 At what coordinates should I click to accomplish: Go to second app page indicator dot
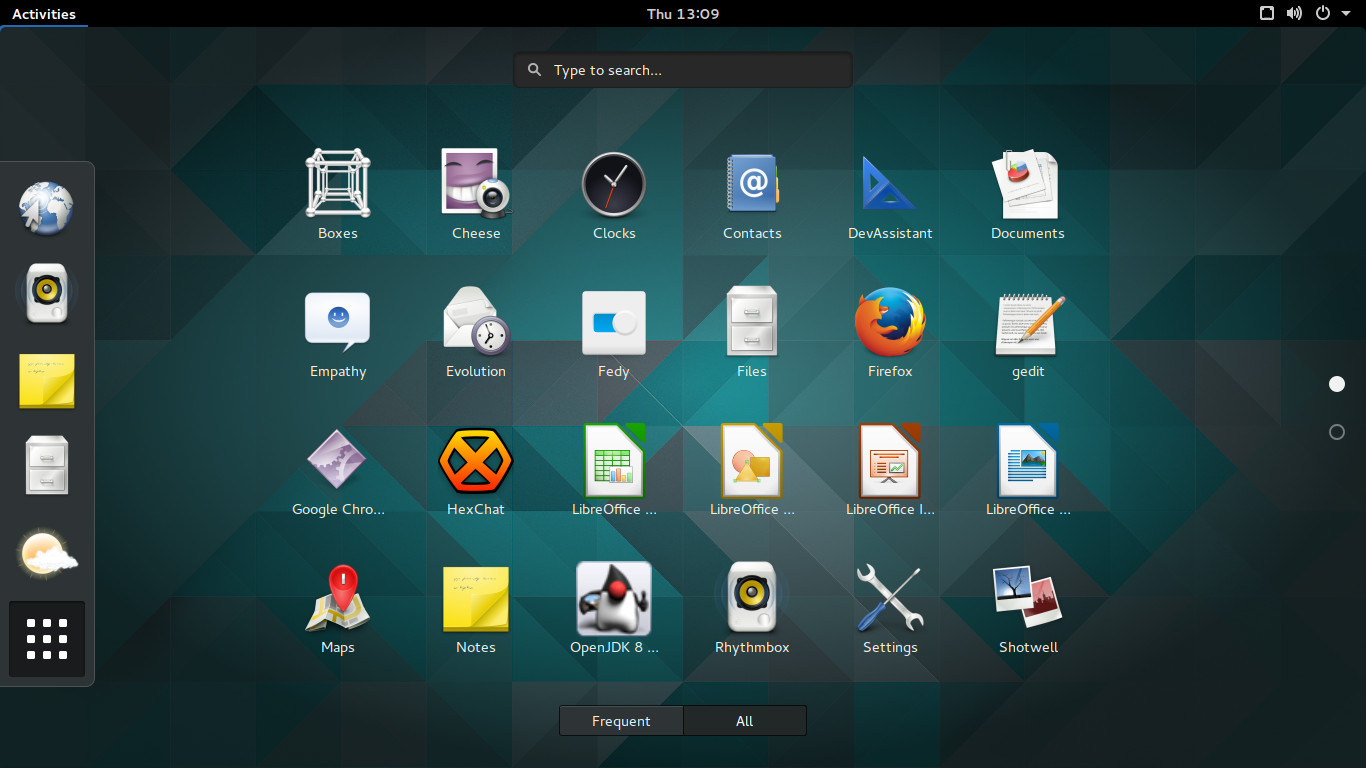point(1337,432)
